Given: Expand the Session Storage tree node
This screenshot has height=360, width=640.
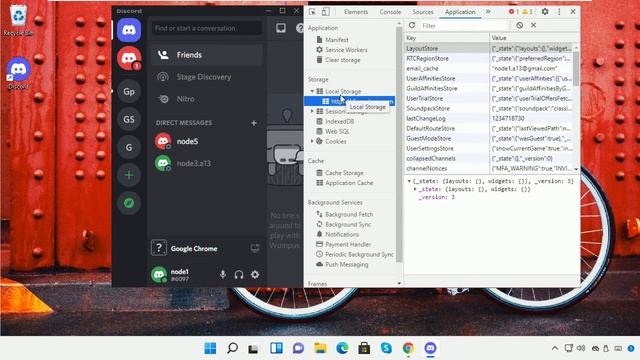Looking at the screenshot, I should pyautogui.click(x=312, y=111).
